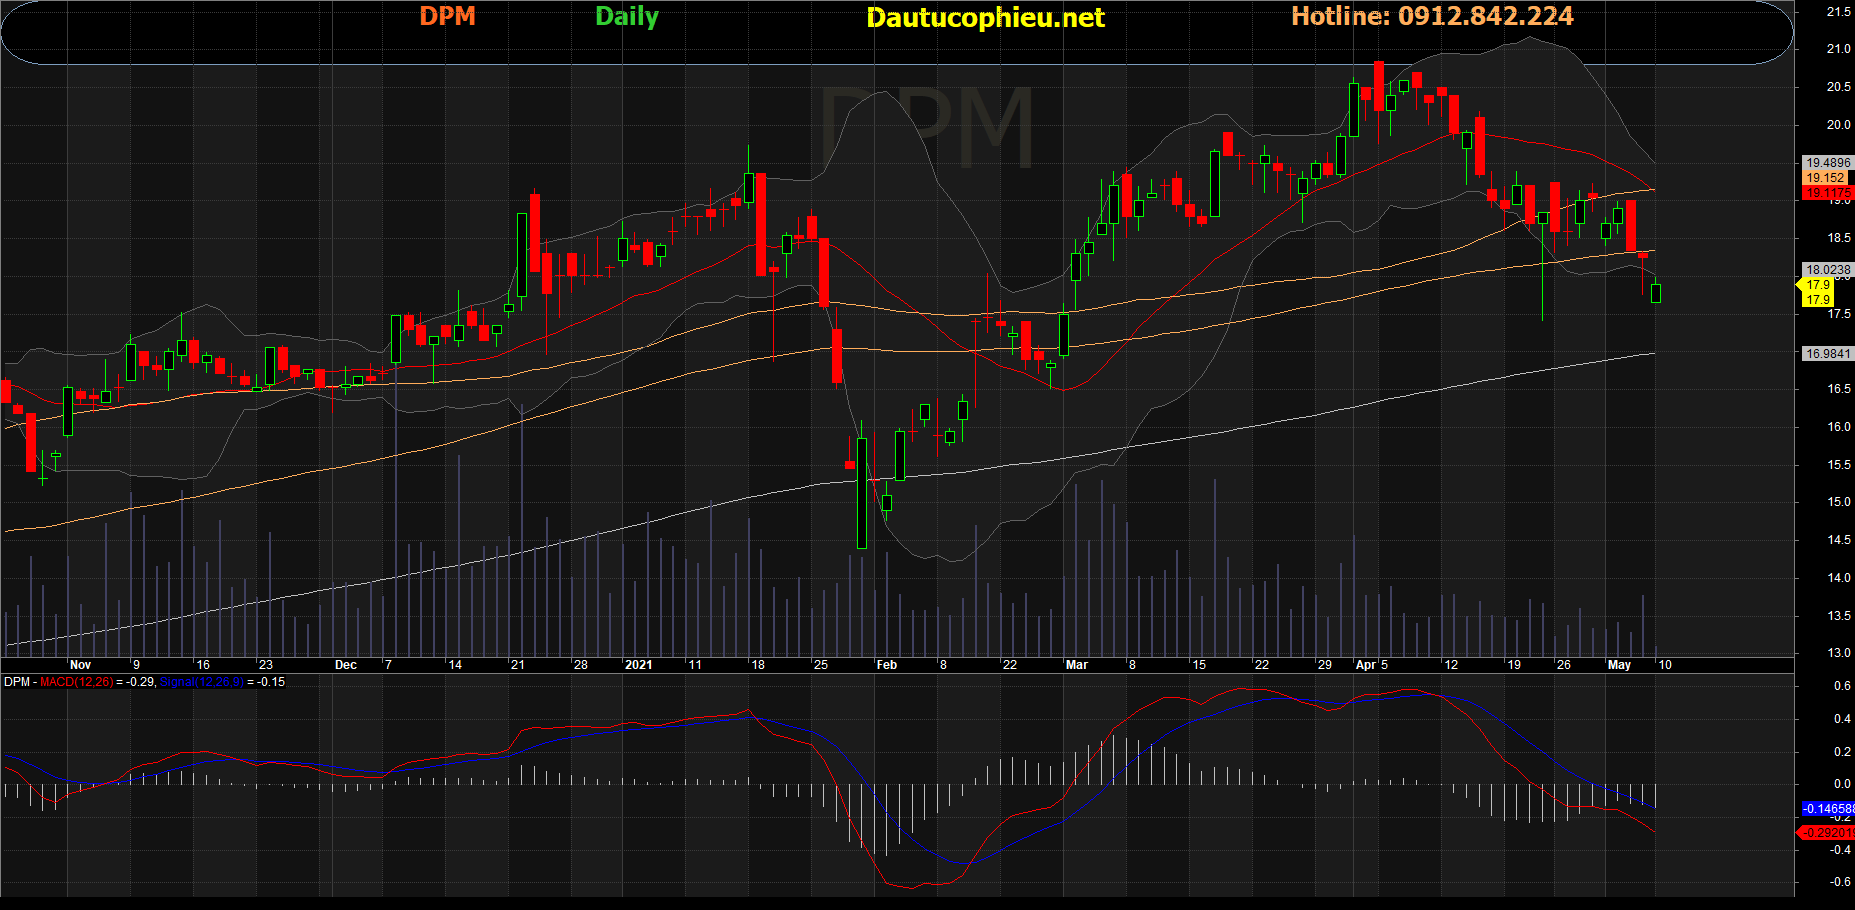Select the red -0.2920 MACD value tag
This screenshot has width=1855, height=910.
pyautogui.click(x=1826, y=833)
